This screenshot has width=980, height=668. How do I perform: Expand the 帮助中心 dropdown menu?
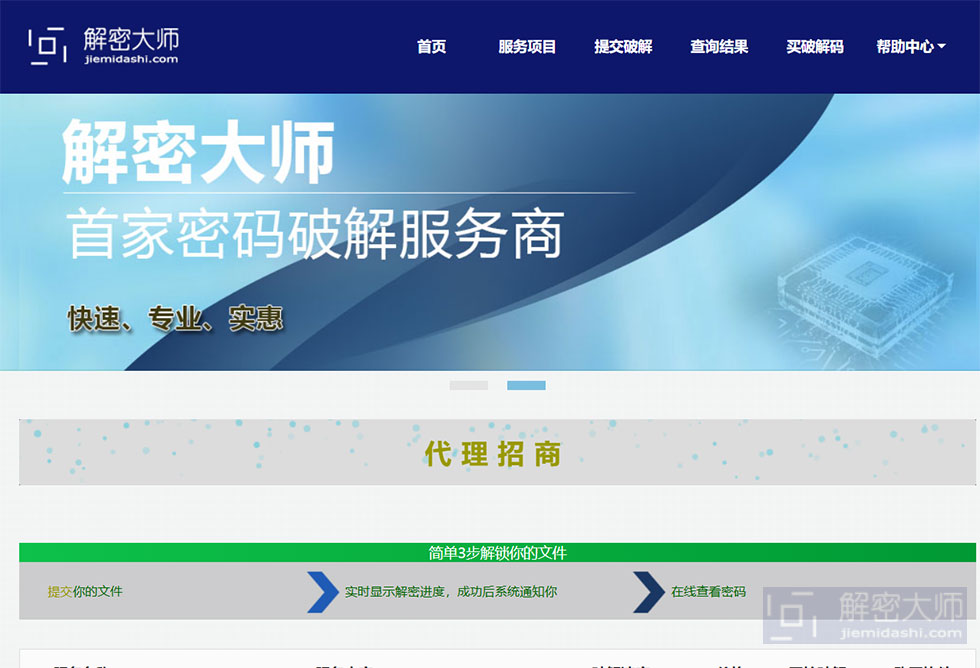pos(911,47)
